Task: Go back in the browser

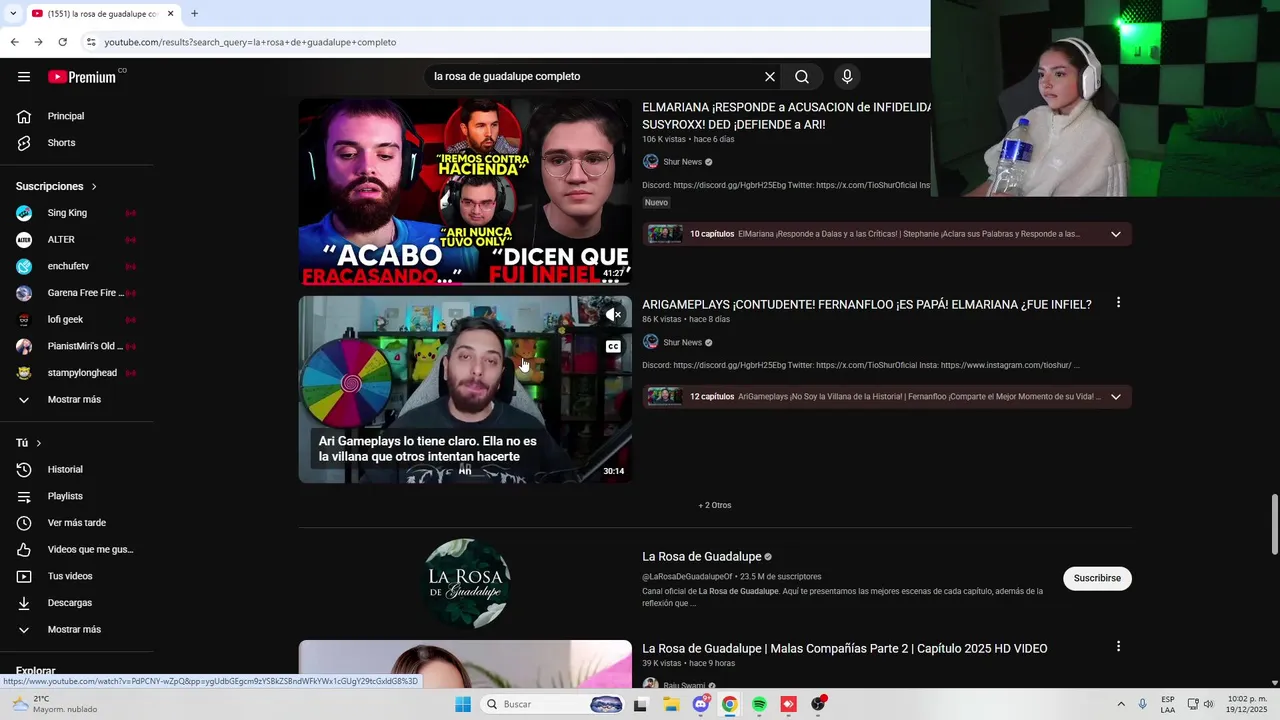Action: coord(14,42)
